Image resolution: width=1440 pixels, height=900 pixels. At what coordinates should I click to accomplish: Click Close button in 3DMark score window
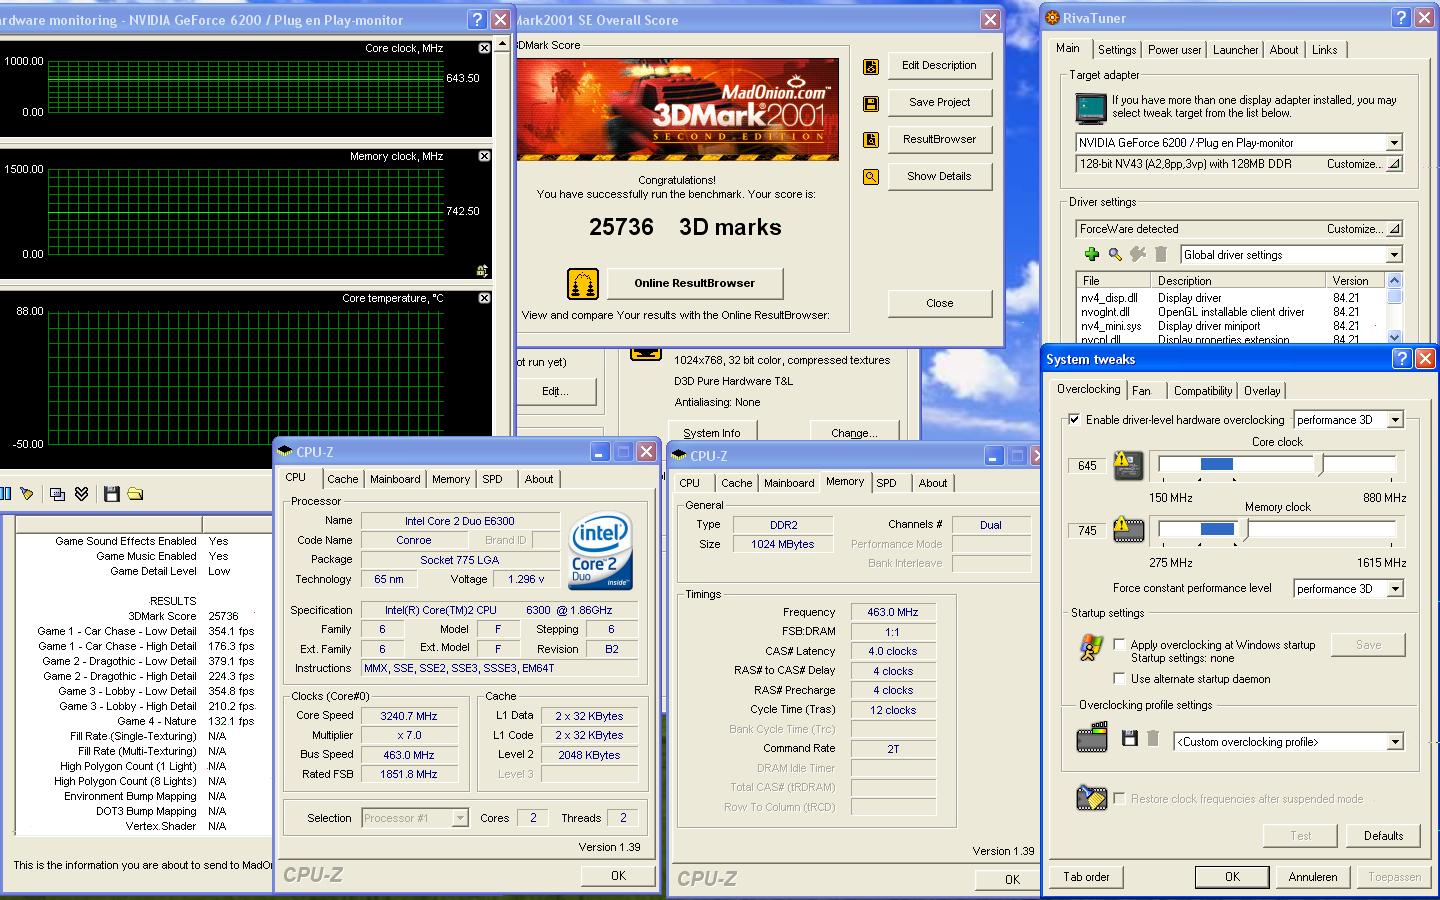[x=939, y=303]
